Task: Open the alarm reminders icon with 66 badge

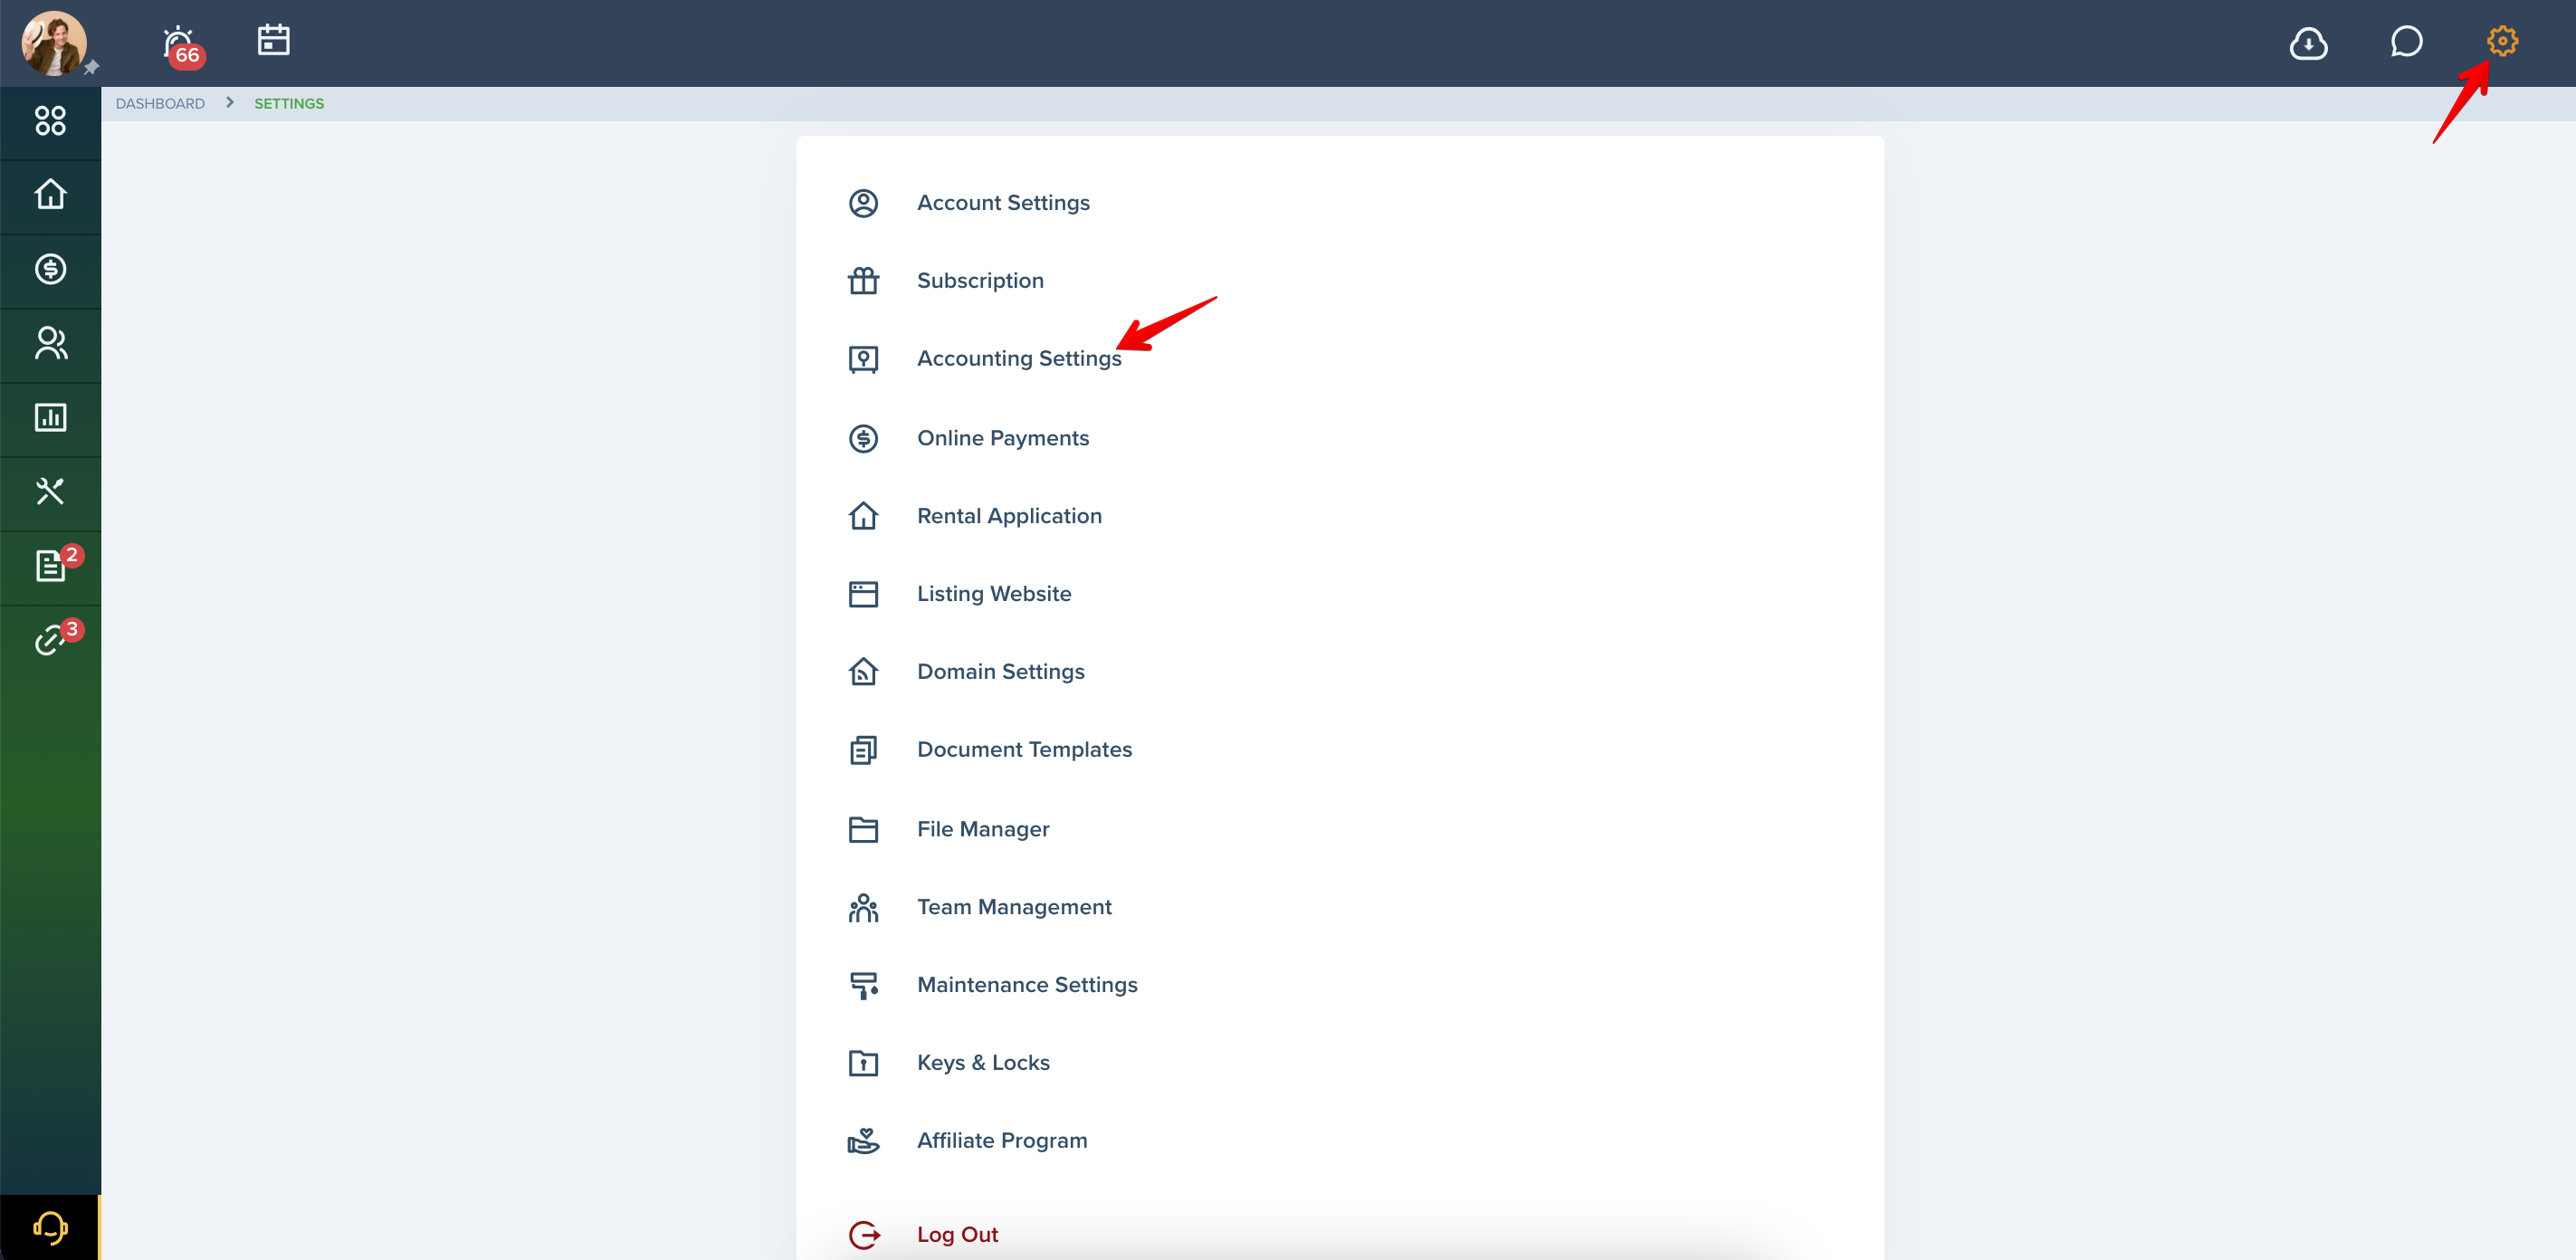Action: coord(182,45)
